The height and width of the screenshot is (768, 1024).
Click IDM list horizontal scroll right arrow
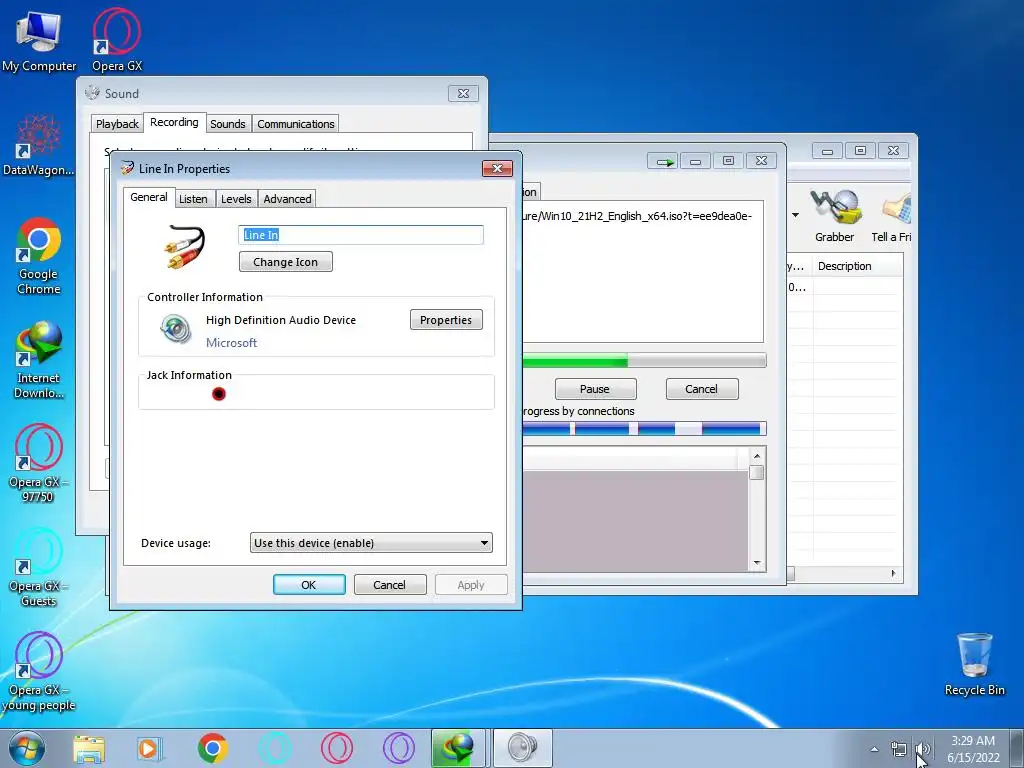point(893,573)
